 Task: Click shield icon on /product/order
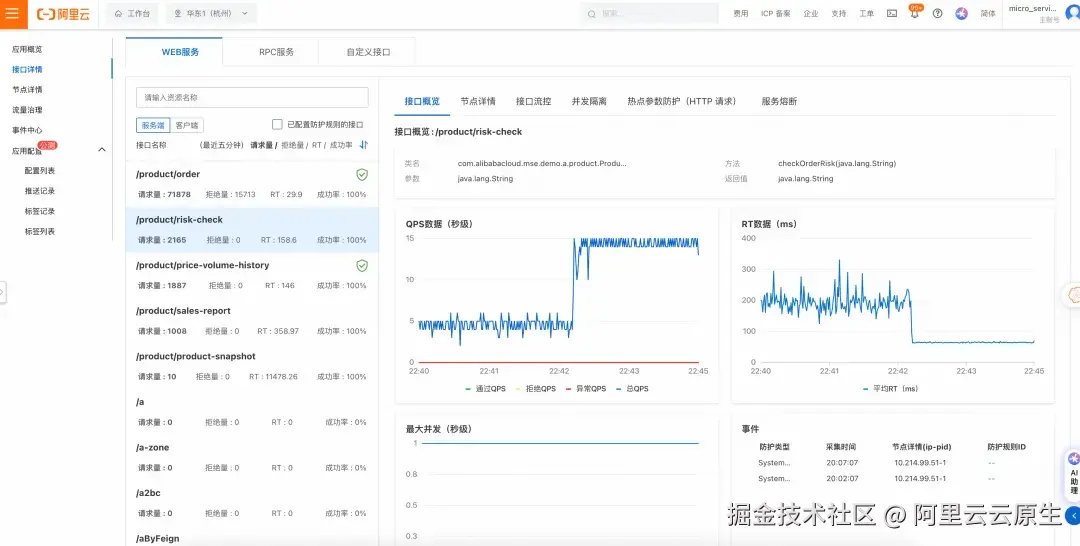click(362, 175)
